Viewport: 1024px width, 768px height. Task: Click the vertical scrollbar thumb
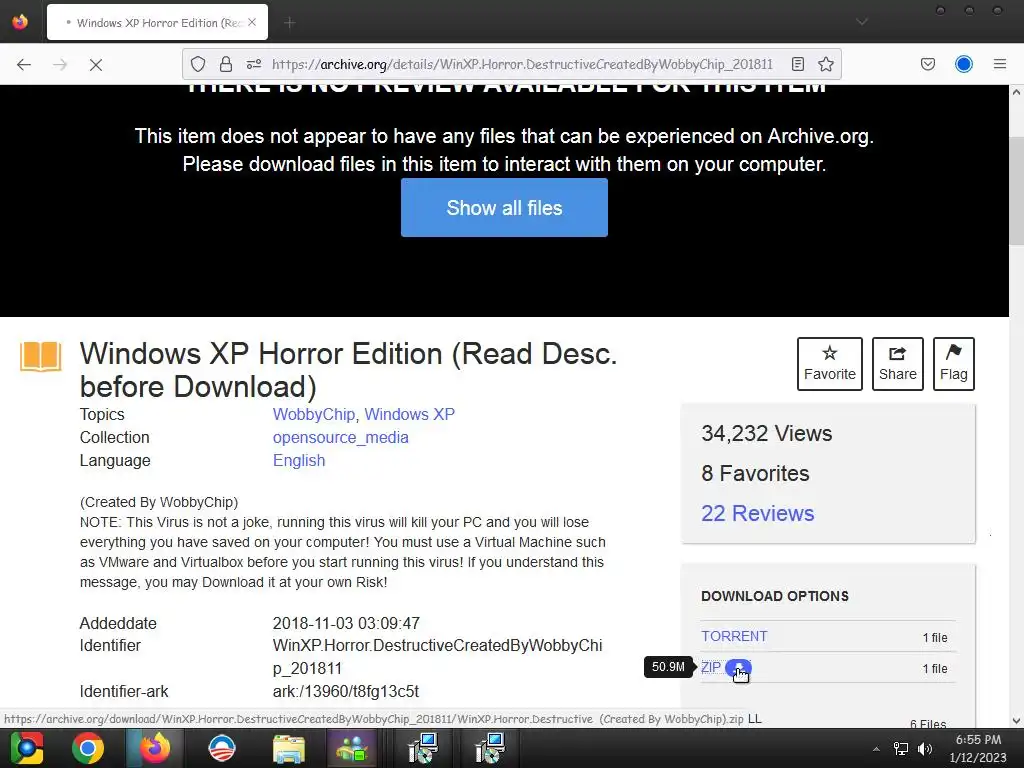tap(1016, 191)
